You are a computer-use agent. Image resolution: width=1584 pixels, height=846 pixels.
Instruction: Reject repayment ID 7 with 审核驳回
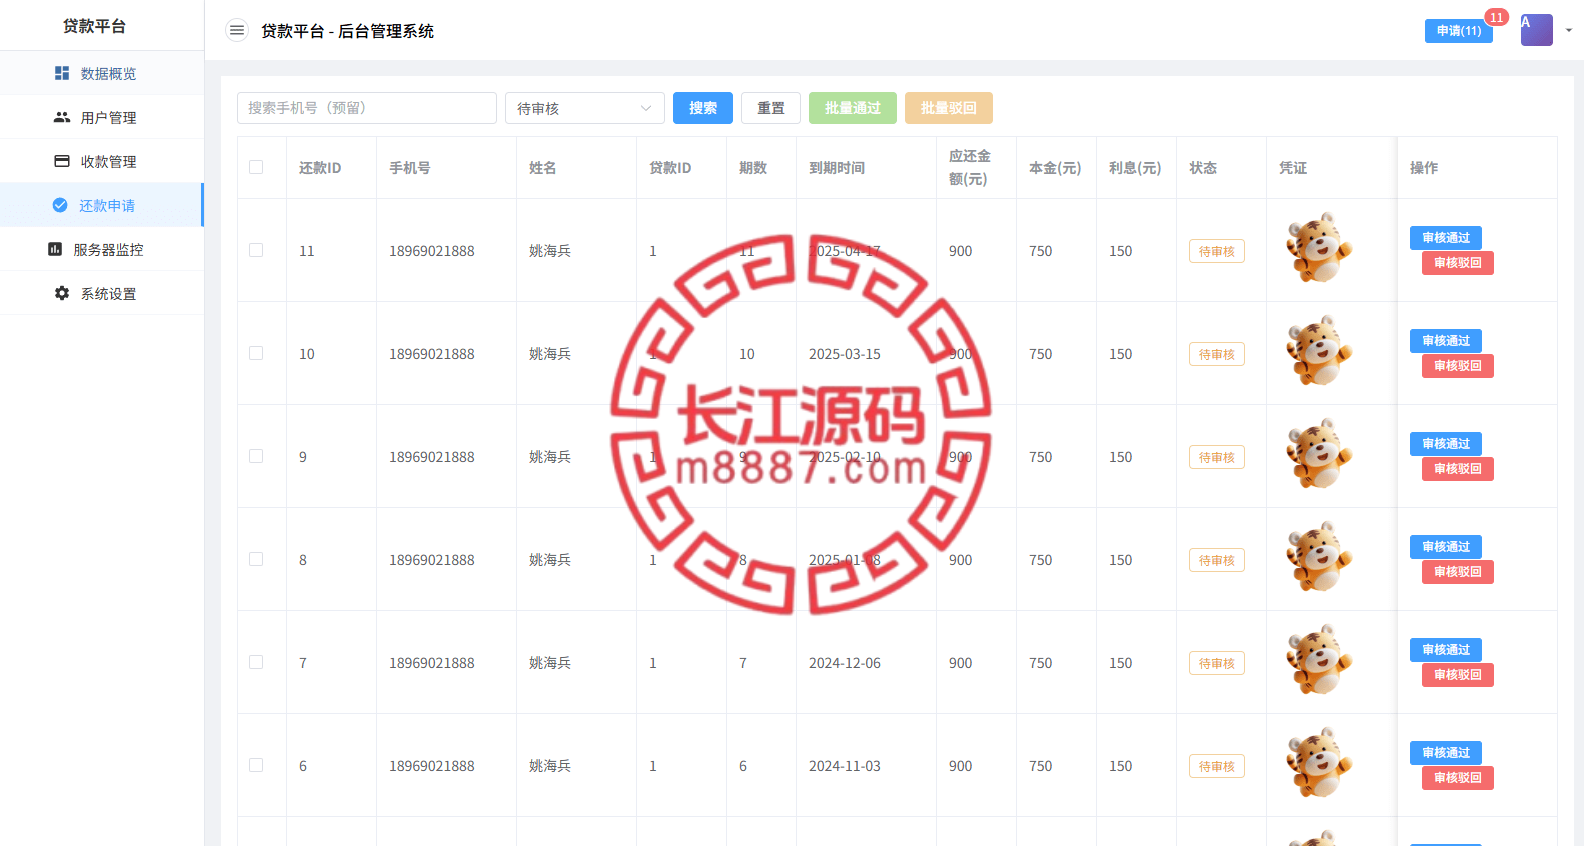[1458, 675]
